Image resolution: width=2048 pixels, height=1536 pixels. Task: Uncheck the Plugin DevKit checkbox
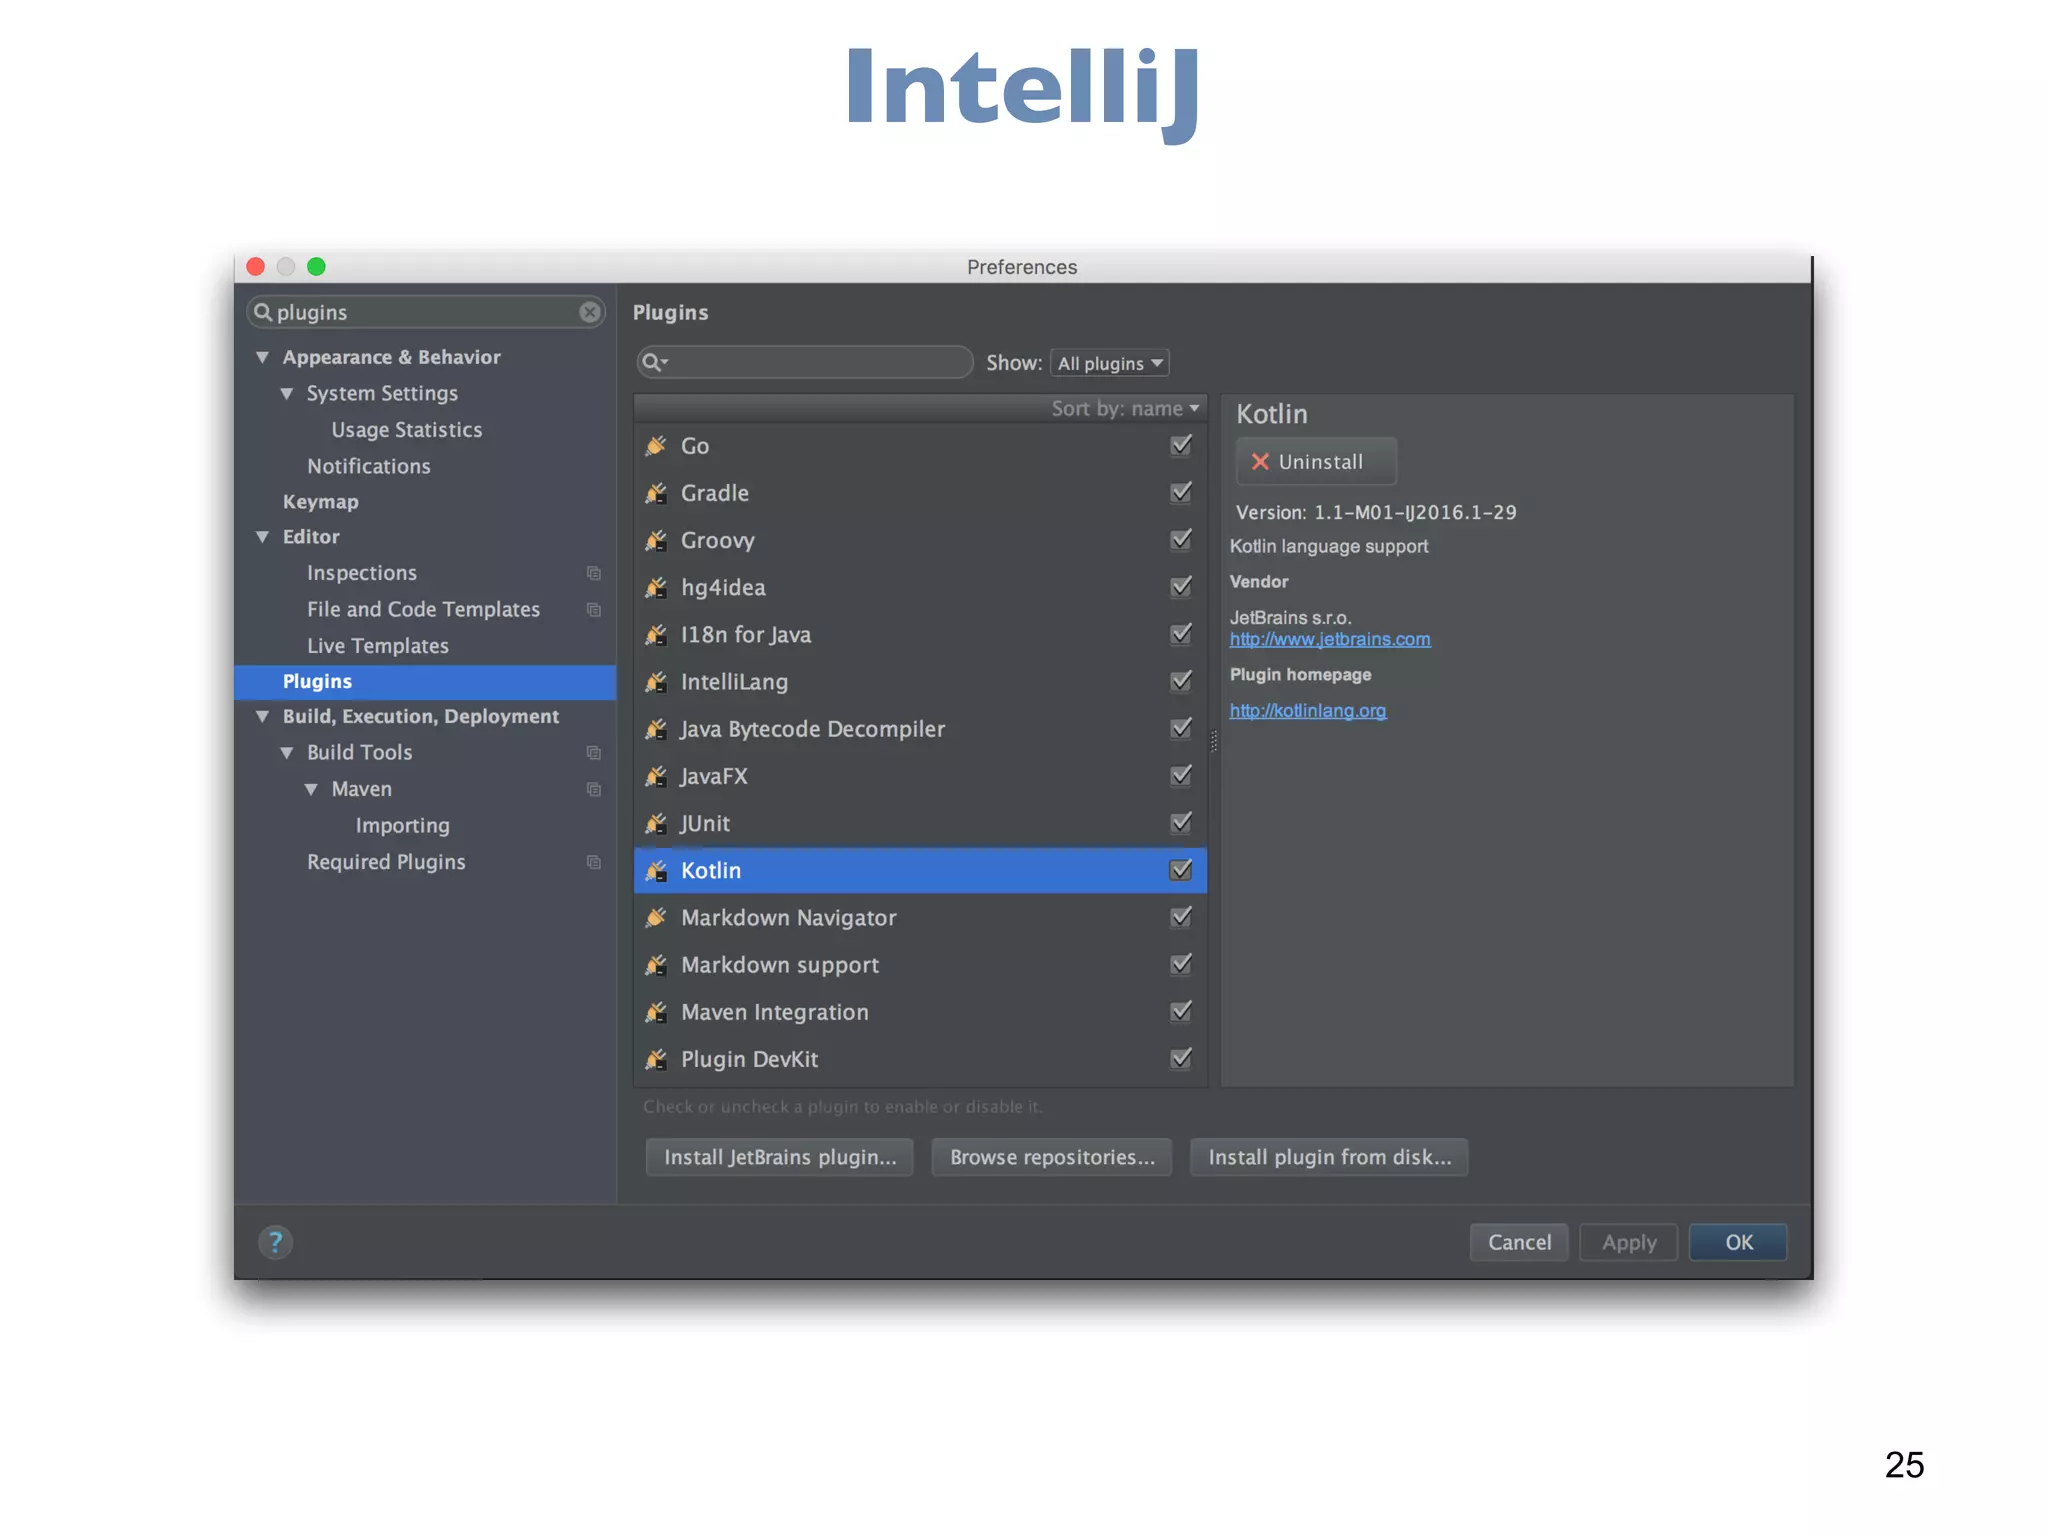click(1181, 1058)
